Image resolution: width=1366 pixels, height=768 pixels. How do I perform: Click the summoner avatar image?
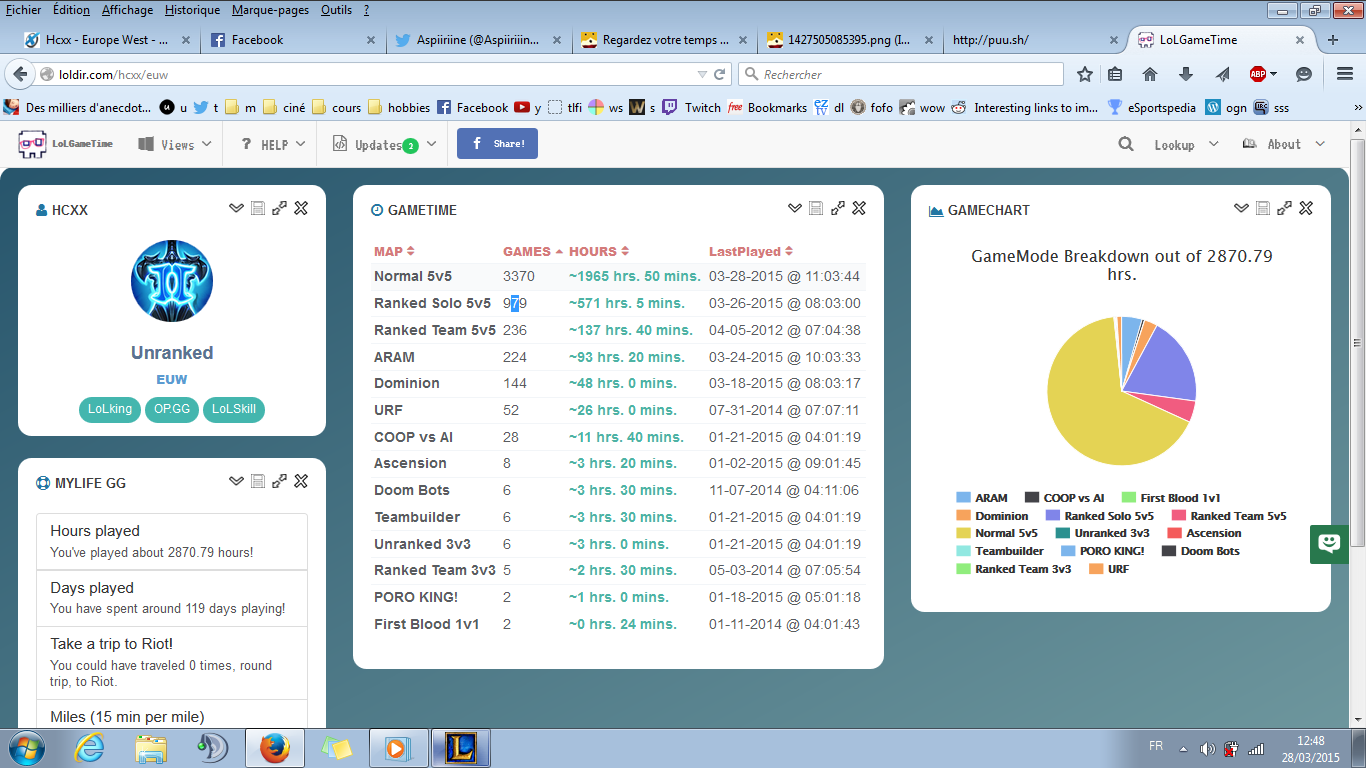click(172, 281)
